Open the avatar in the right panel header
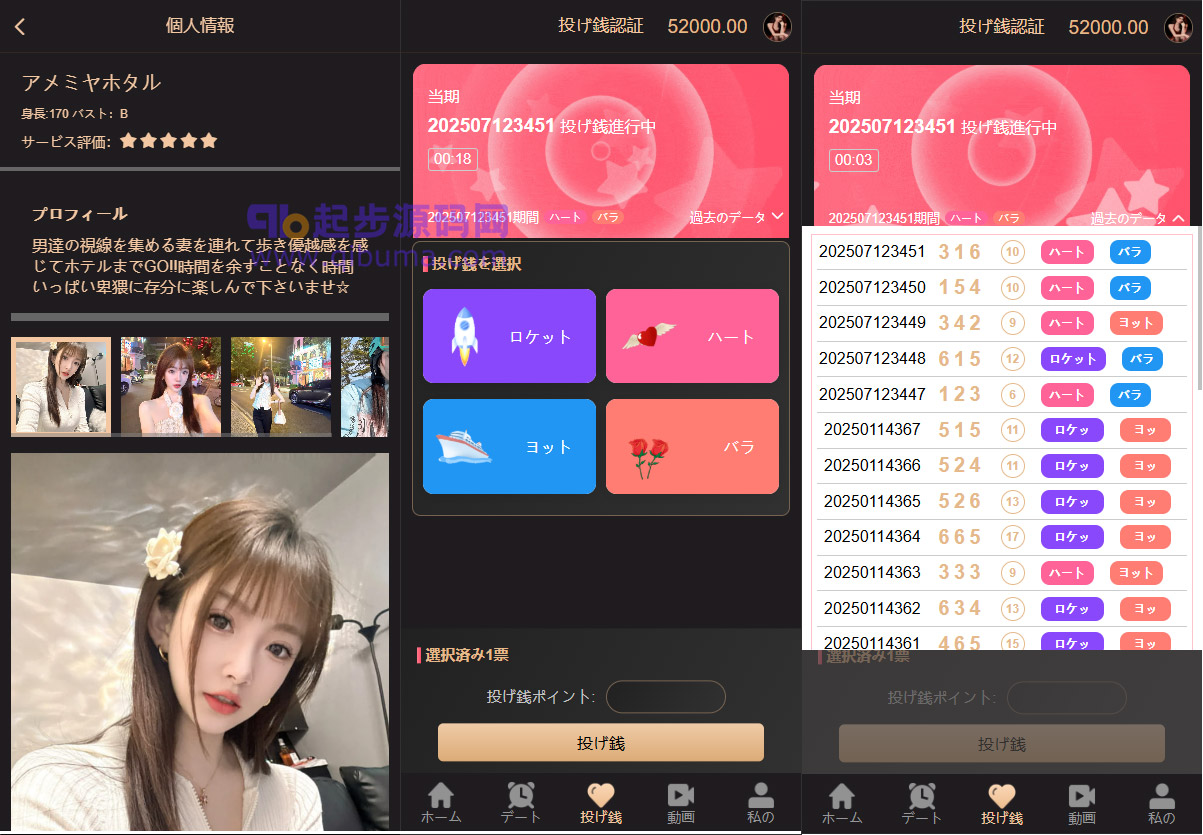 click(x=1178, y=27)
